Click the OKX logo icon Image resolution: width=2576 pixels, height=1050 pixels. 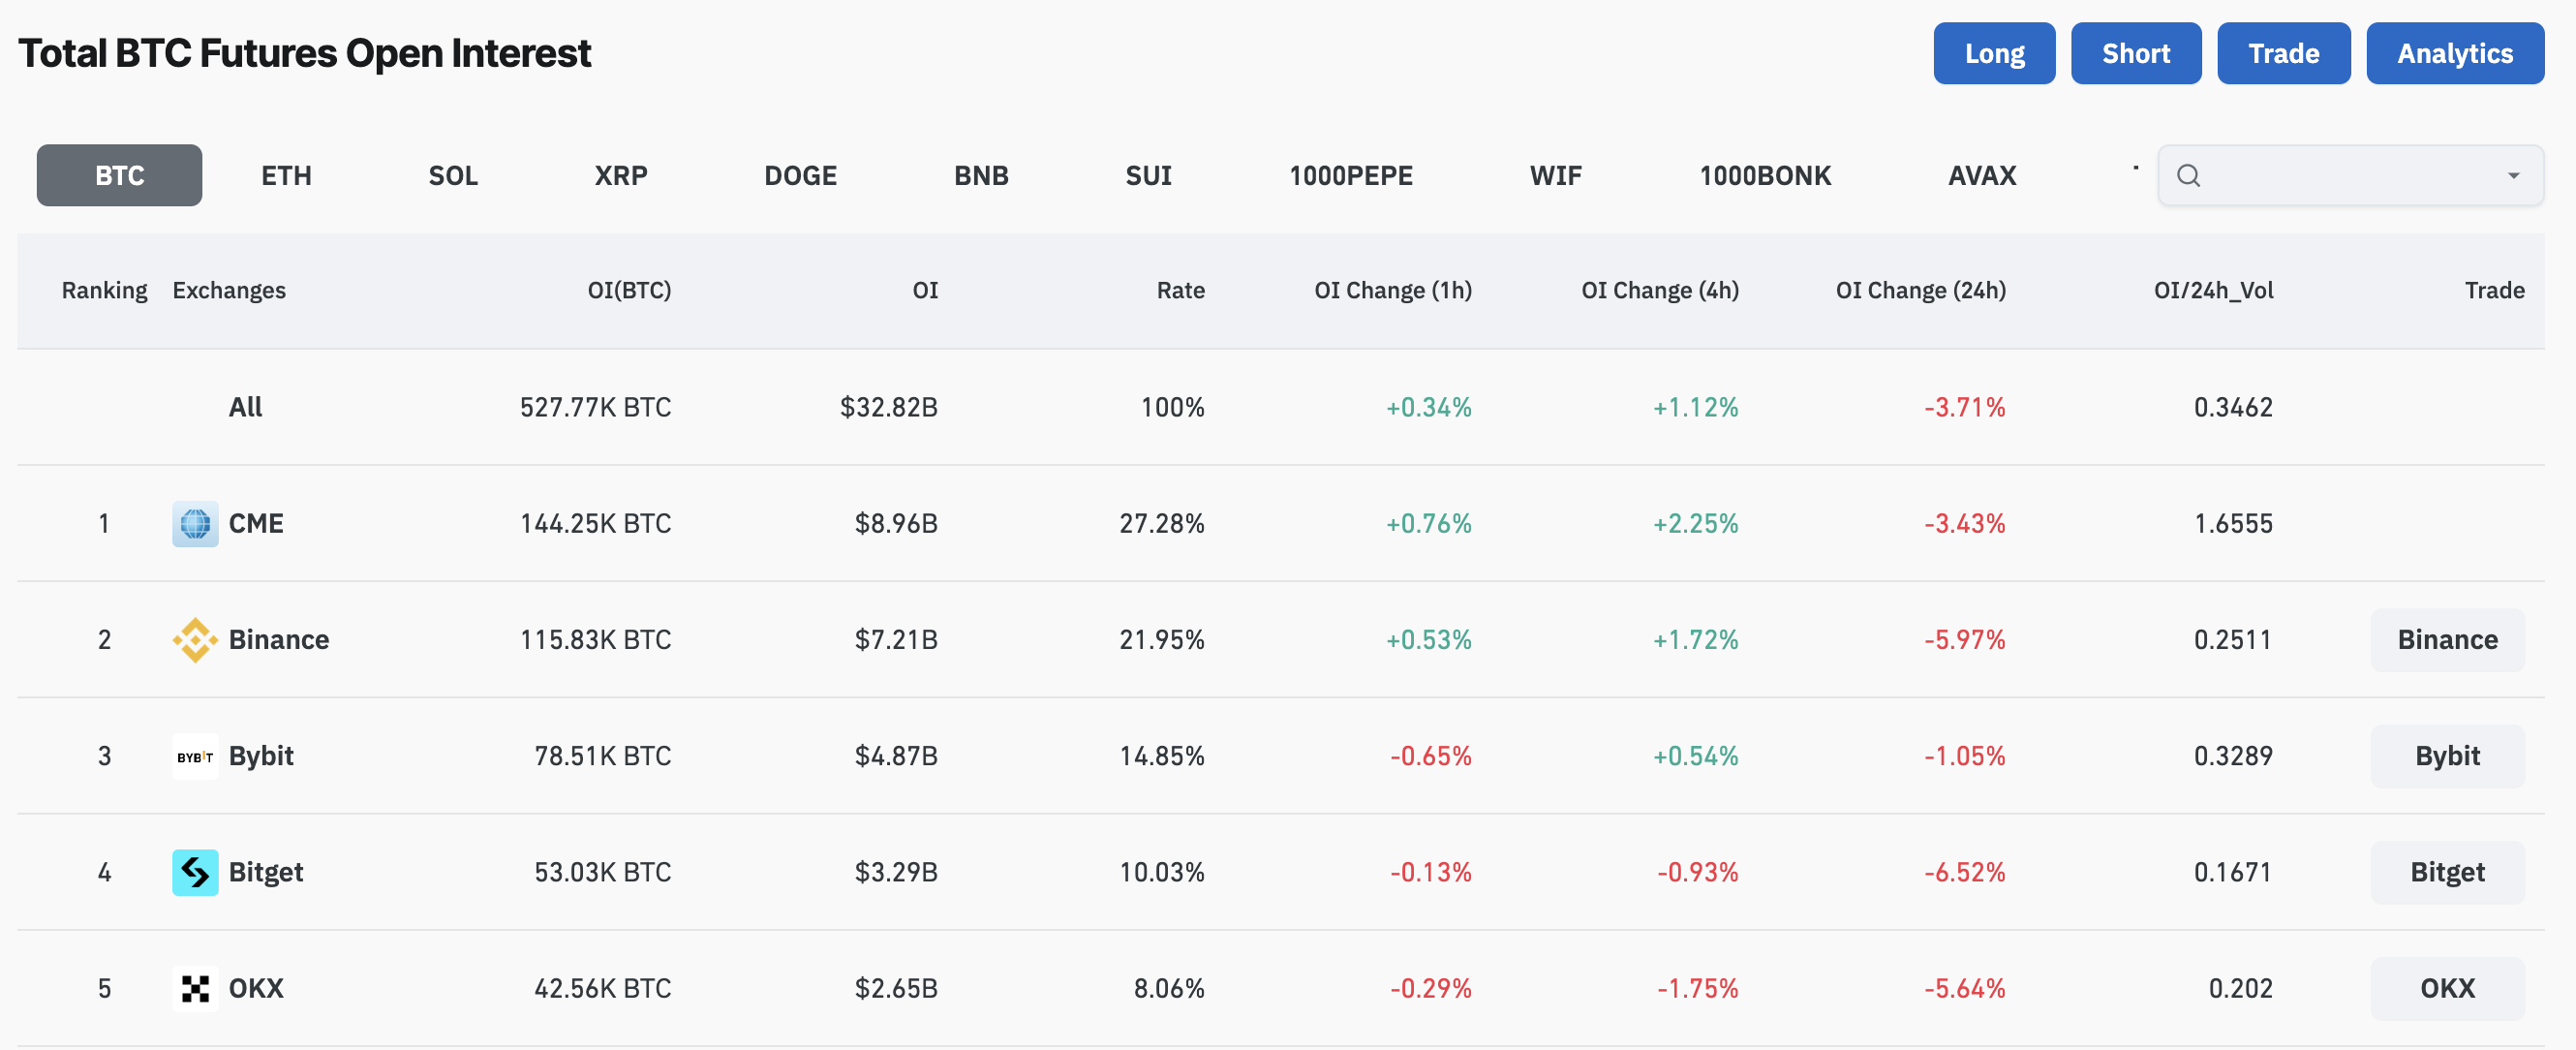pos(195,988)
